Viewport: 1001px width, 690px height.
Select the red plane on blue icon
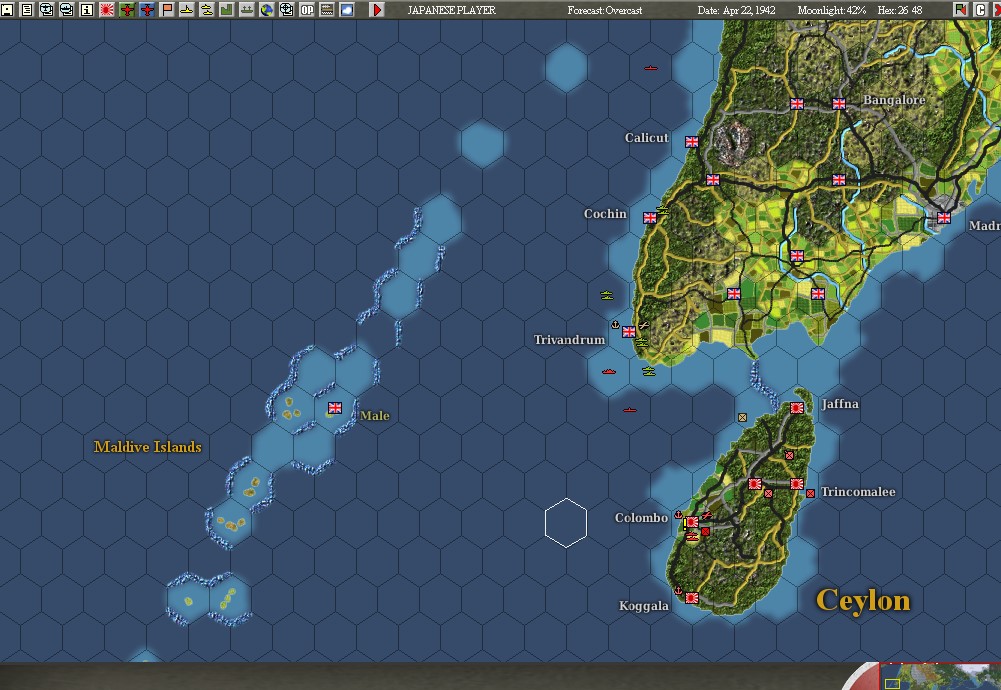(x=147, y=10)
